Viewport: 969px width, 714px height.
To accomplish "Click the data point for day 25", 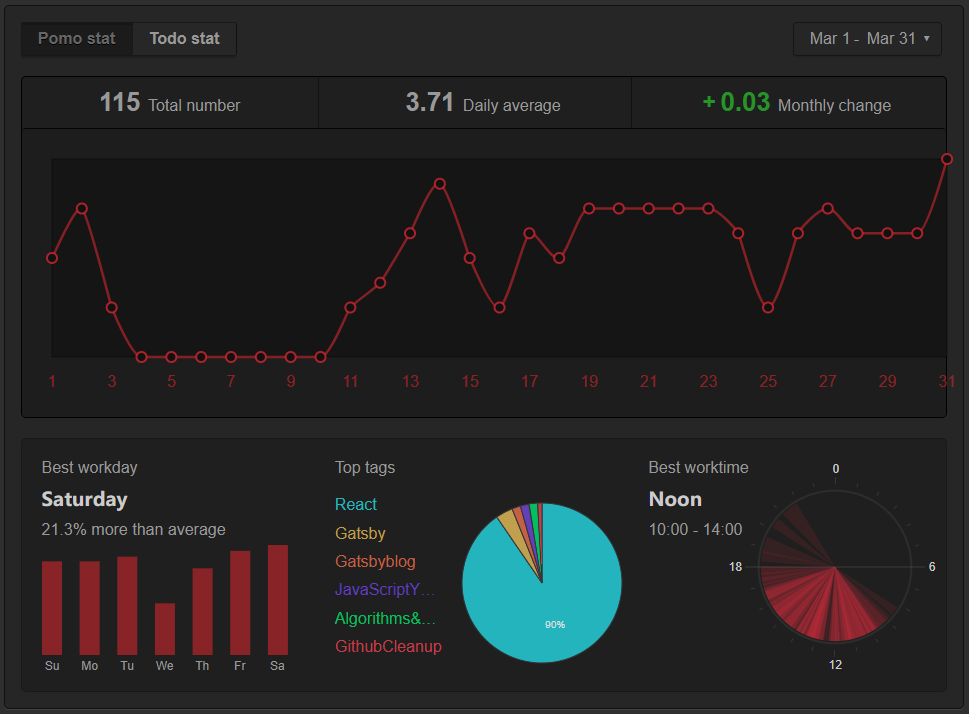I will point(768,308).
